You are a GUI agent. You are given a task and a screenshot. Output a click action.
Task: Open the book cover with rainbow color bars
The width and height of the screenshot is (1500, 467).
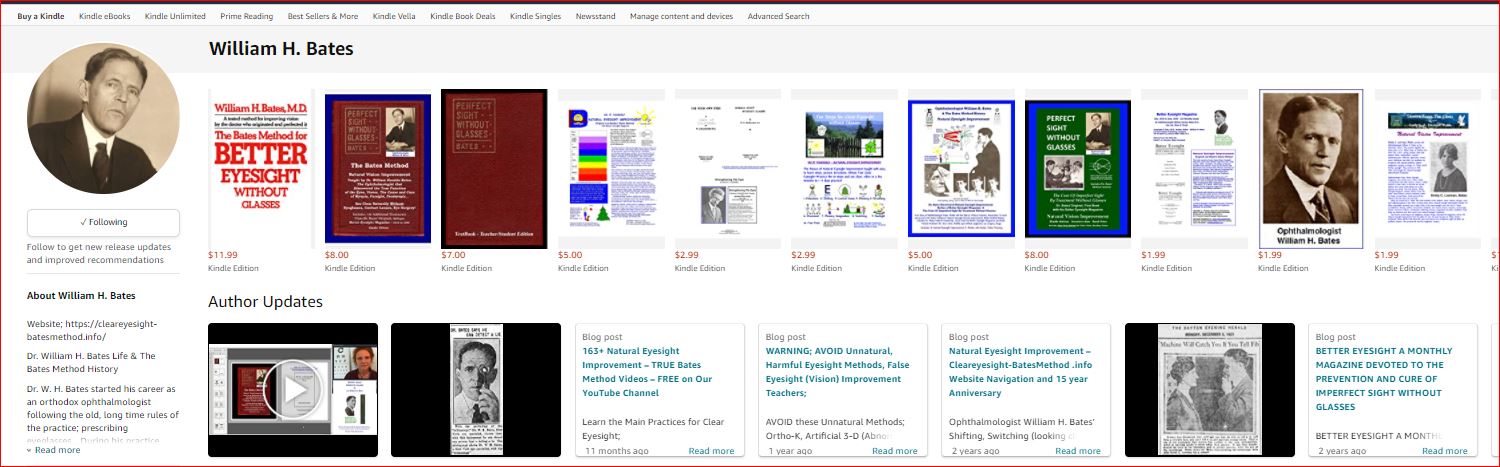[x=611, y=168]
